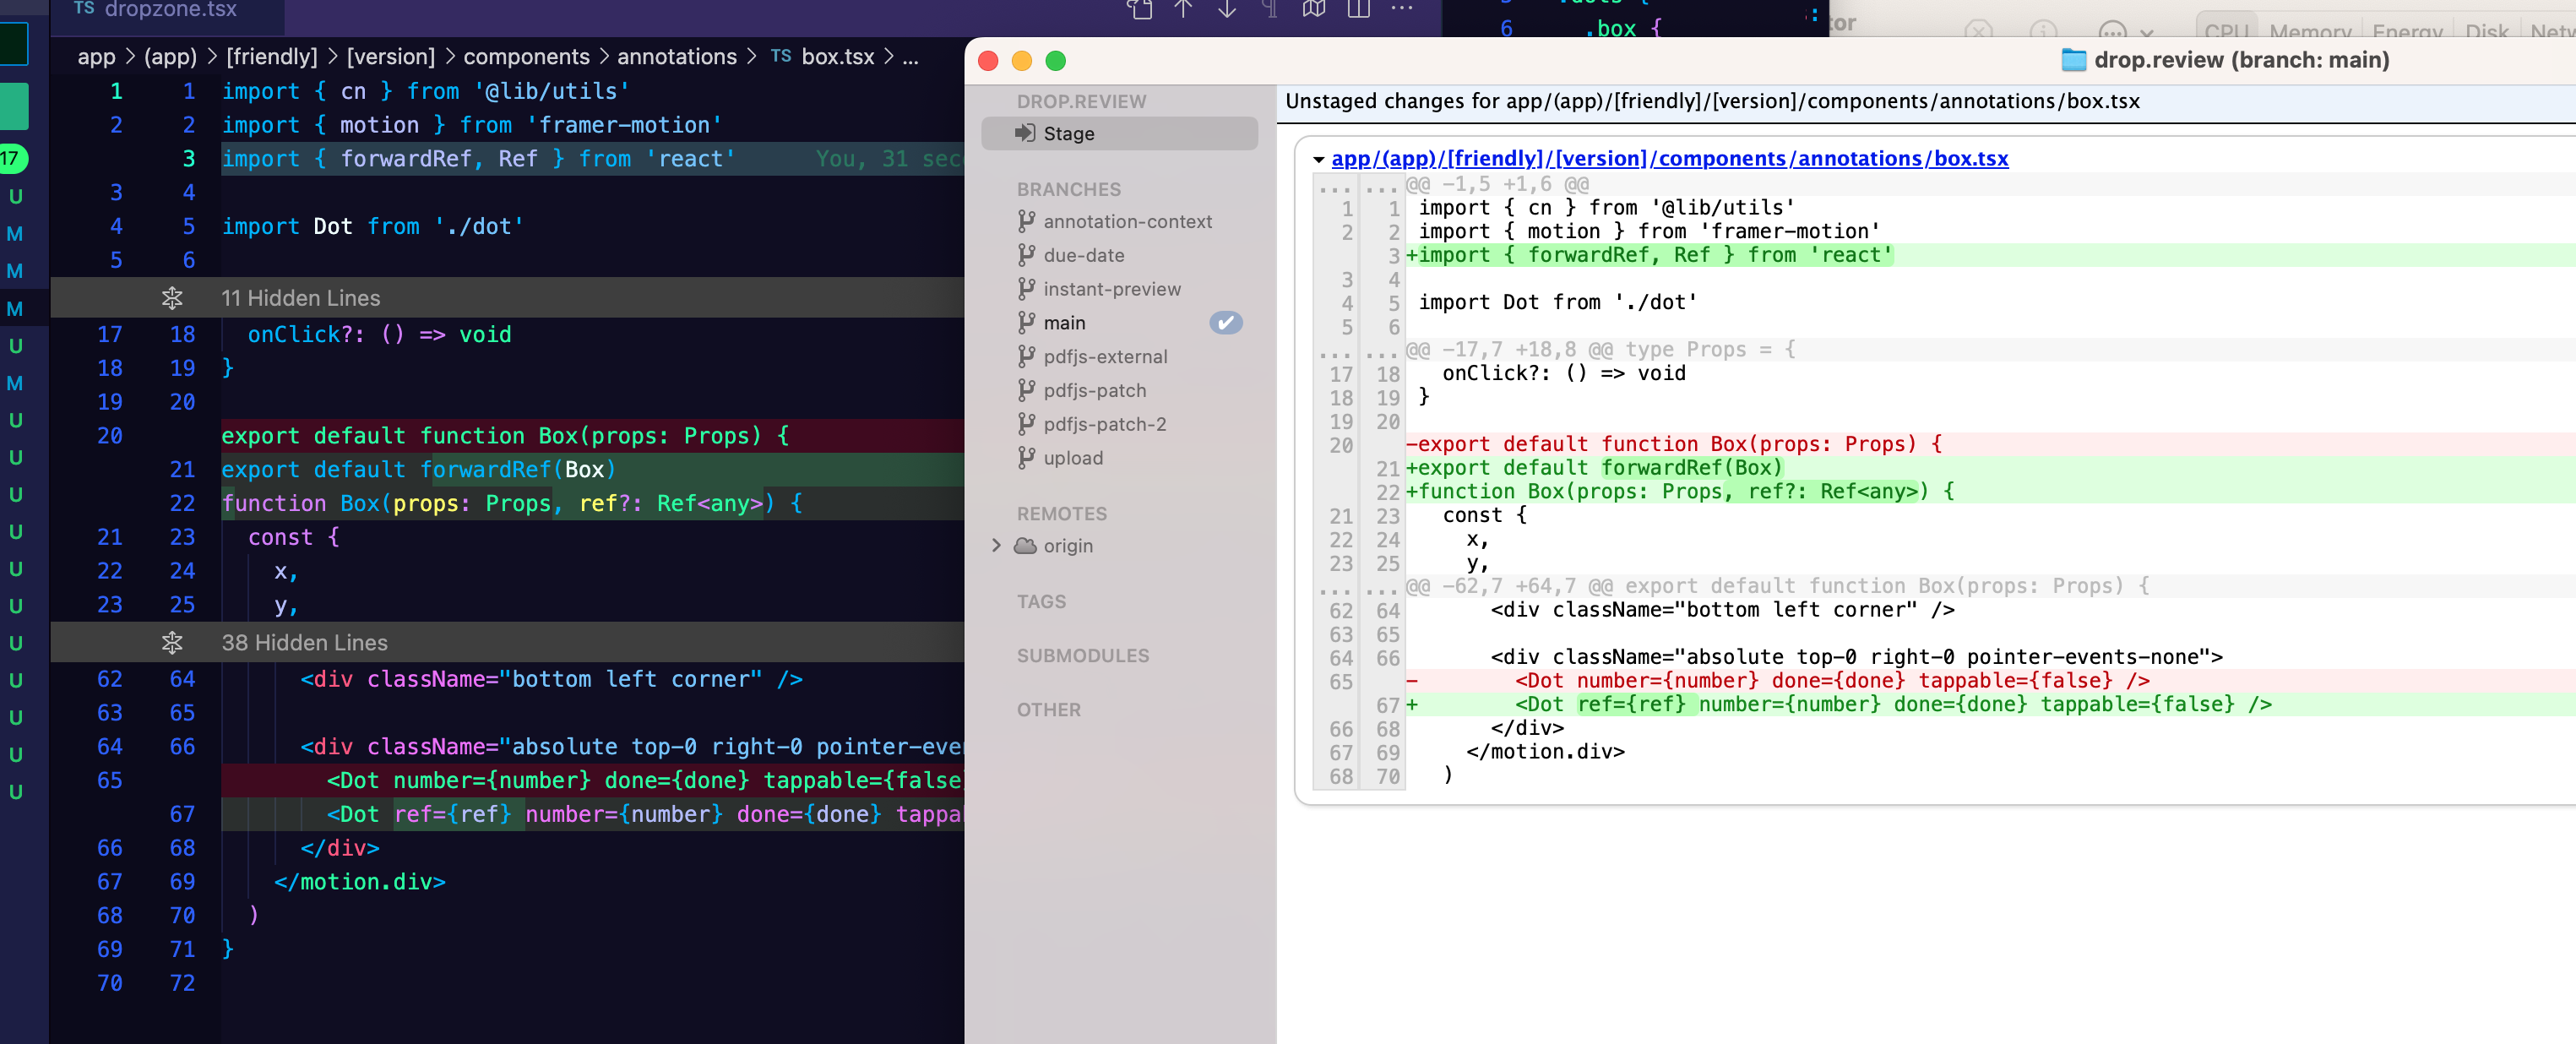Click the branch icon next to pdfjs-external
This screenshot has height=1044, width=2576.
click(1025, 356)
